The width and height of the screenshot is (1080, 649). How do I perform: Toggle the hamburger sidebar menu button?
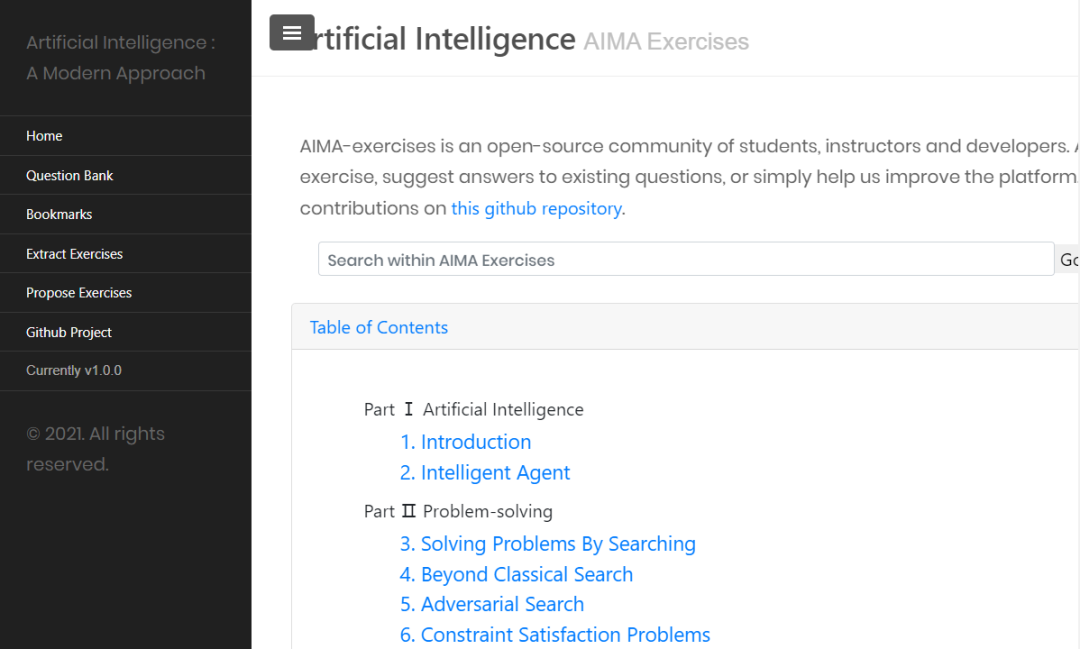[x=292, y=33]
